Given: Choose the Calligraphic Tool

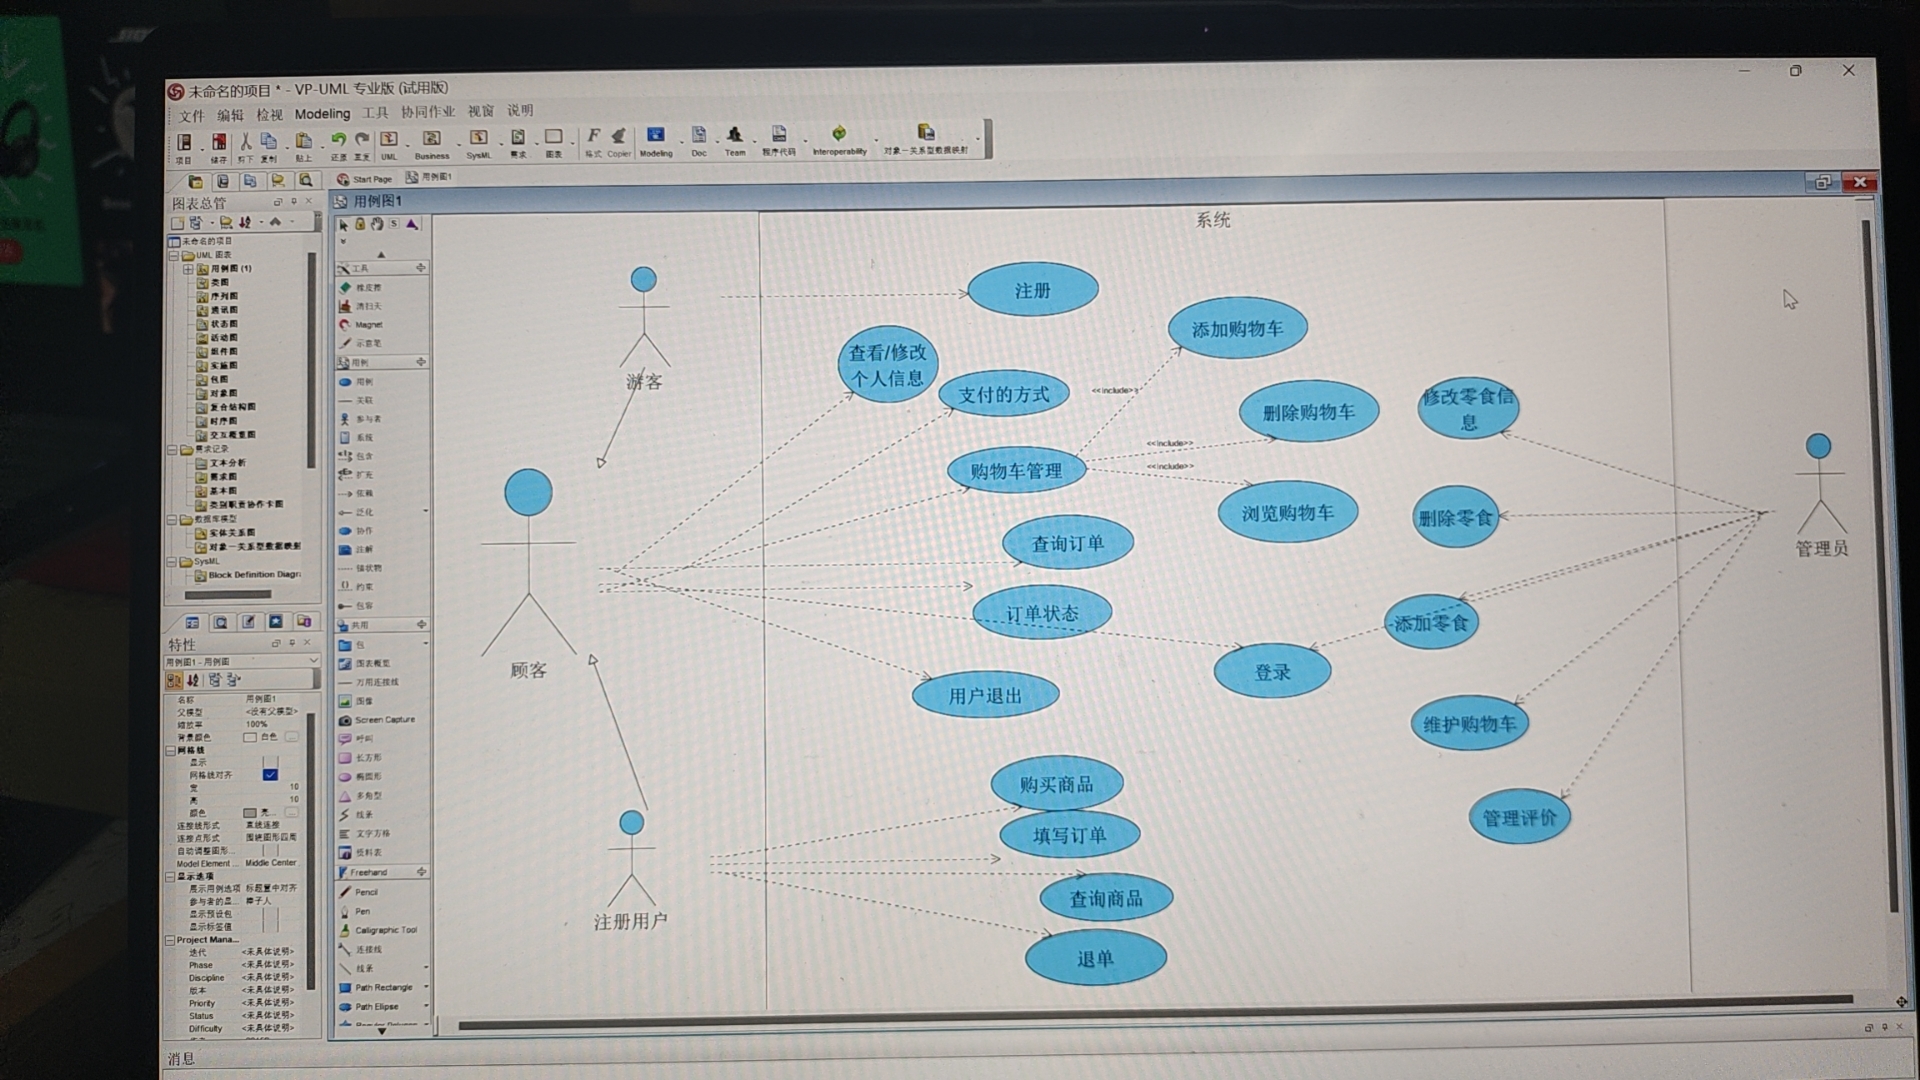Looking at the screenshot, I should point(385,930).
